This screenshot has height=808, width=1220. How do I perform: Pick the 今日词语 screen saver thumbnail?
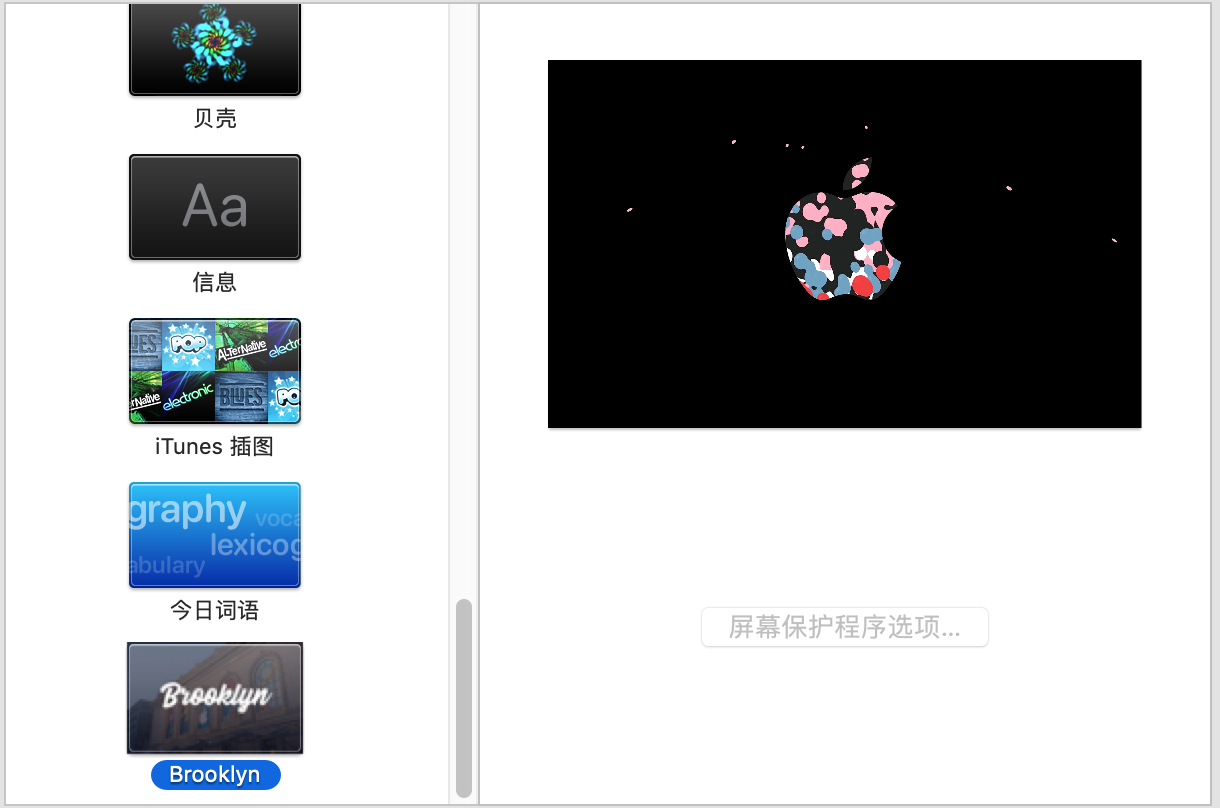tap(215, 535)
